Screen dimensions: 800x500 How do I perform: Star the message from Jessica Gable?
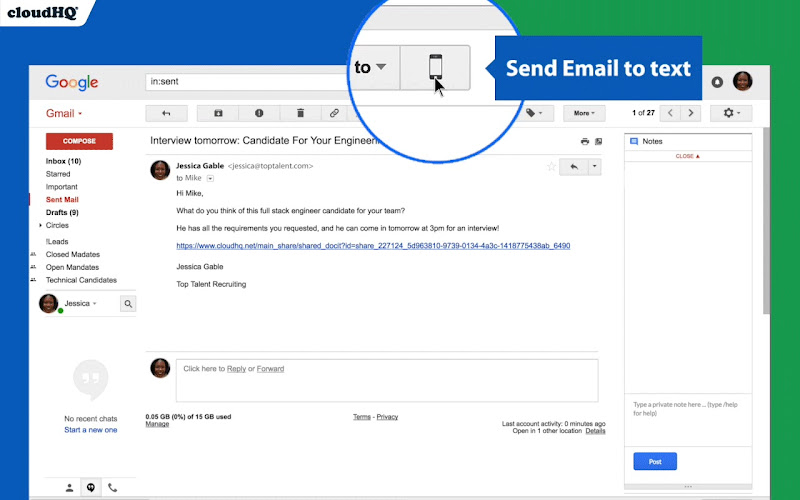coord(551,166)
